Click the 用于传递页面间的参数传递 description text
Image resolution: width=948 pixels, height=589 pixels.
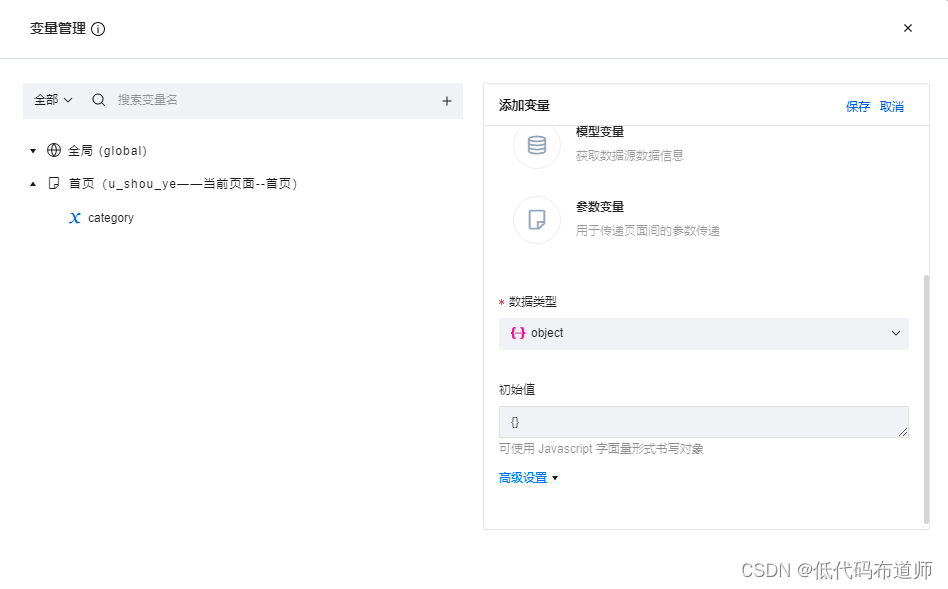point(648,231)
